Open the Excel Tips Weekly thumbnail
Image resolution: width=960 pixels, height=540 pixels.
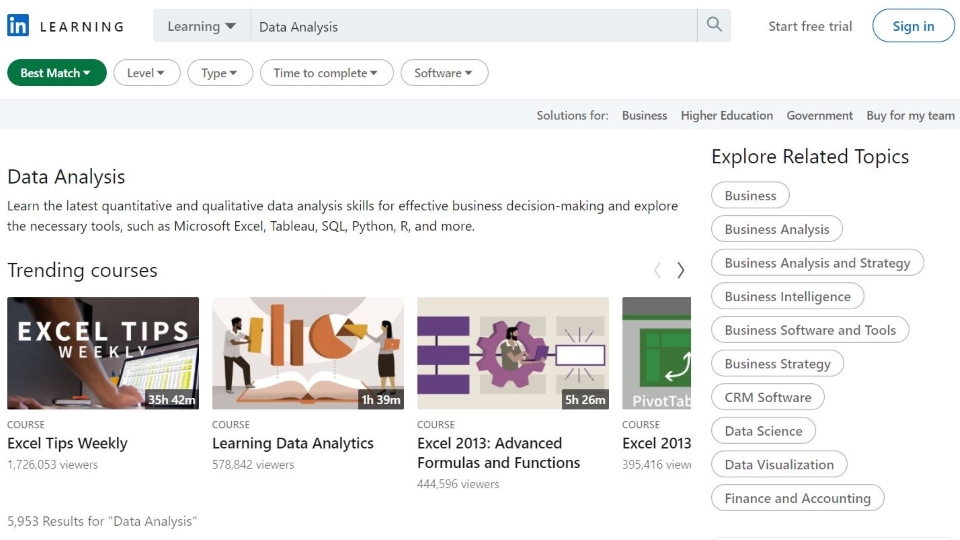coord(103,353)
